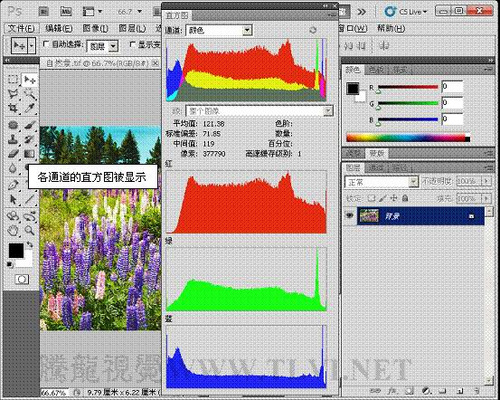Open the 通道 channel dropdown in histogram
Viewport: 500px width, 400px height.
219,30
